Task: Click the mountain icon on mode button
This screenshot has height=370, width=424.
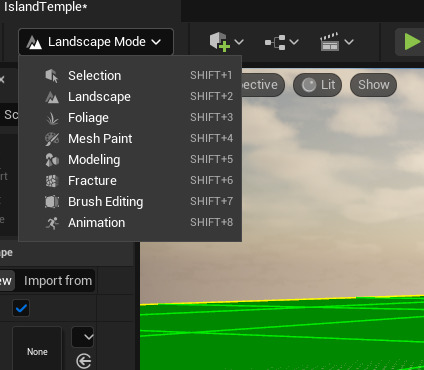Action: pyautogui.click(x=34, y=42)
